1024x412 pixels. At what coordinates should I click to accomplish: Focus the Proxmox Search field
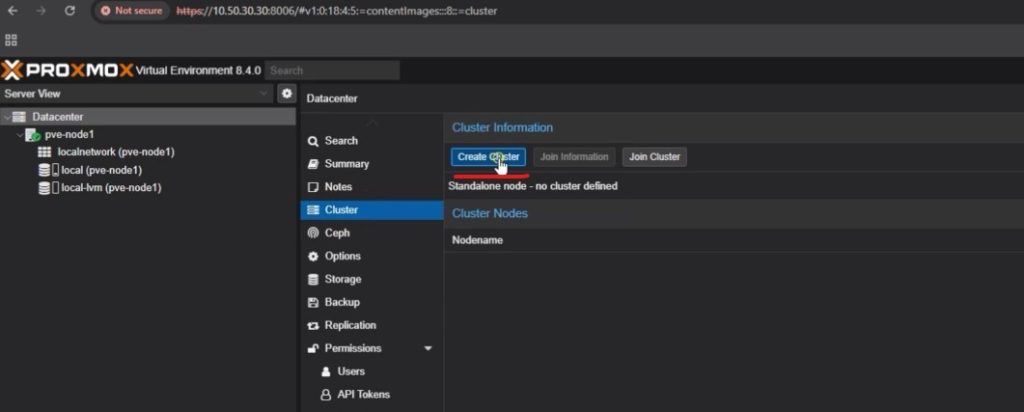(x=332, y=71)
